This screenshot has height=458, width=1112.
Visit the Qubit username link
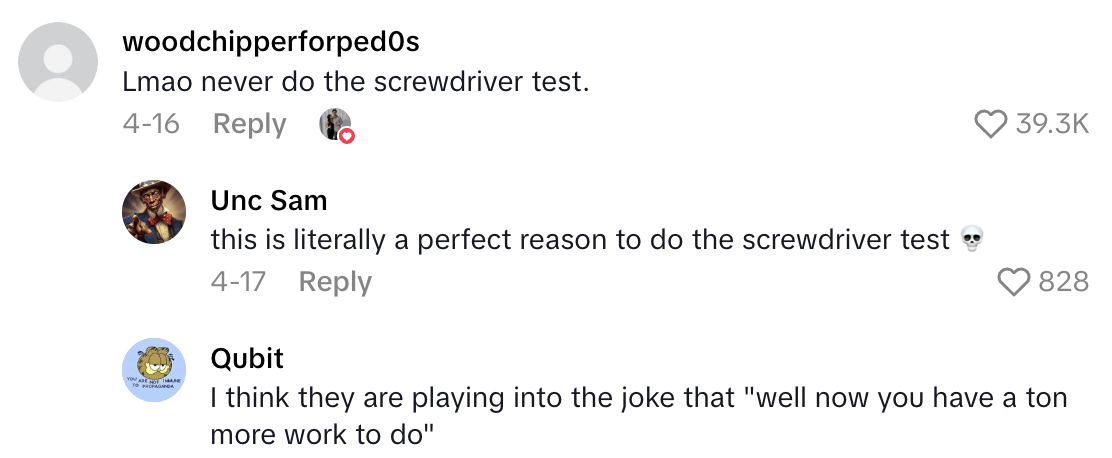click(247, 358)
